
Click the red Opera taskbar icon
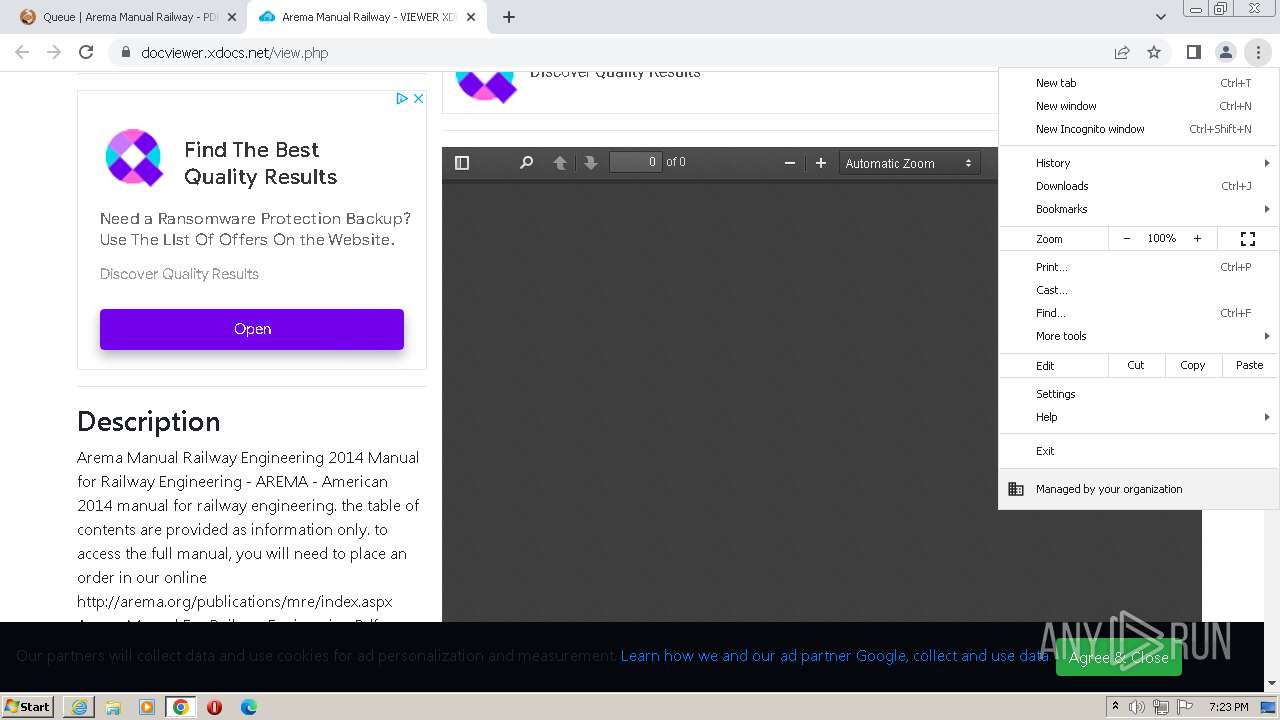(x=215, y=707)
